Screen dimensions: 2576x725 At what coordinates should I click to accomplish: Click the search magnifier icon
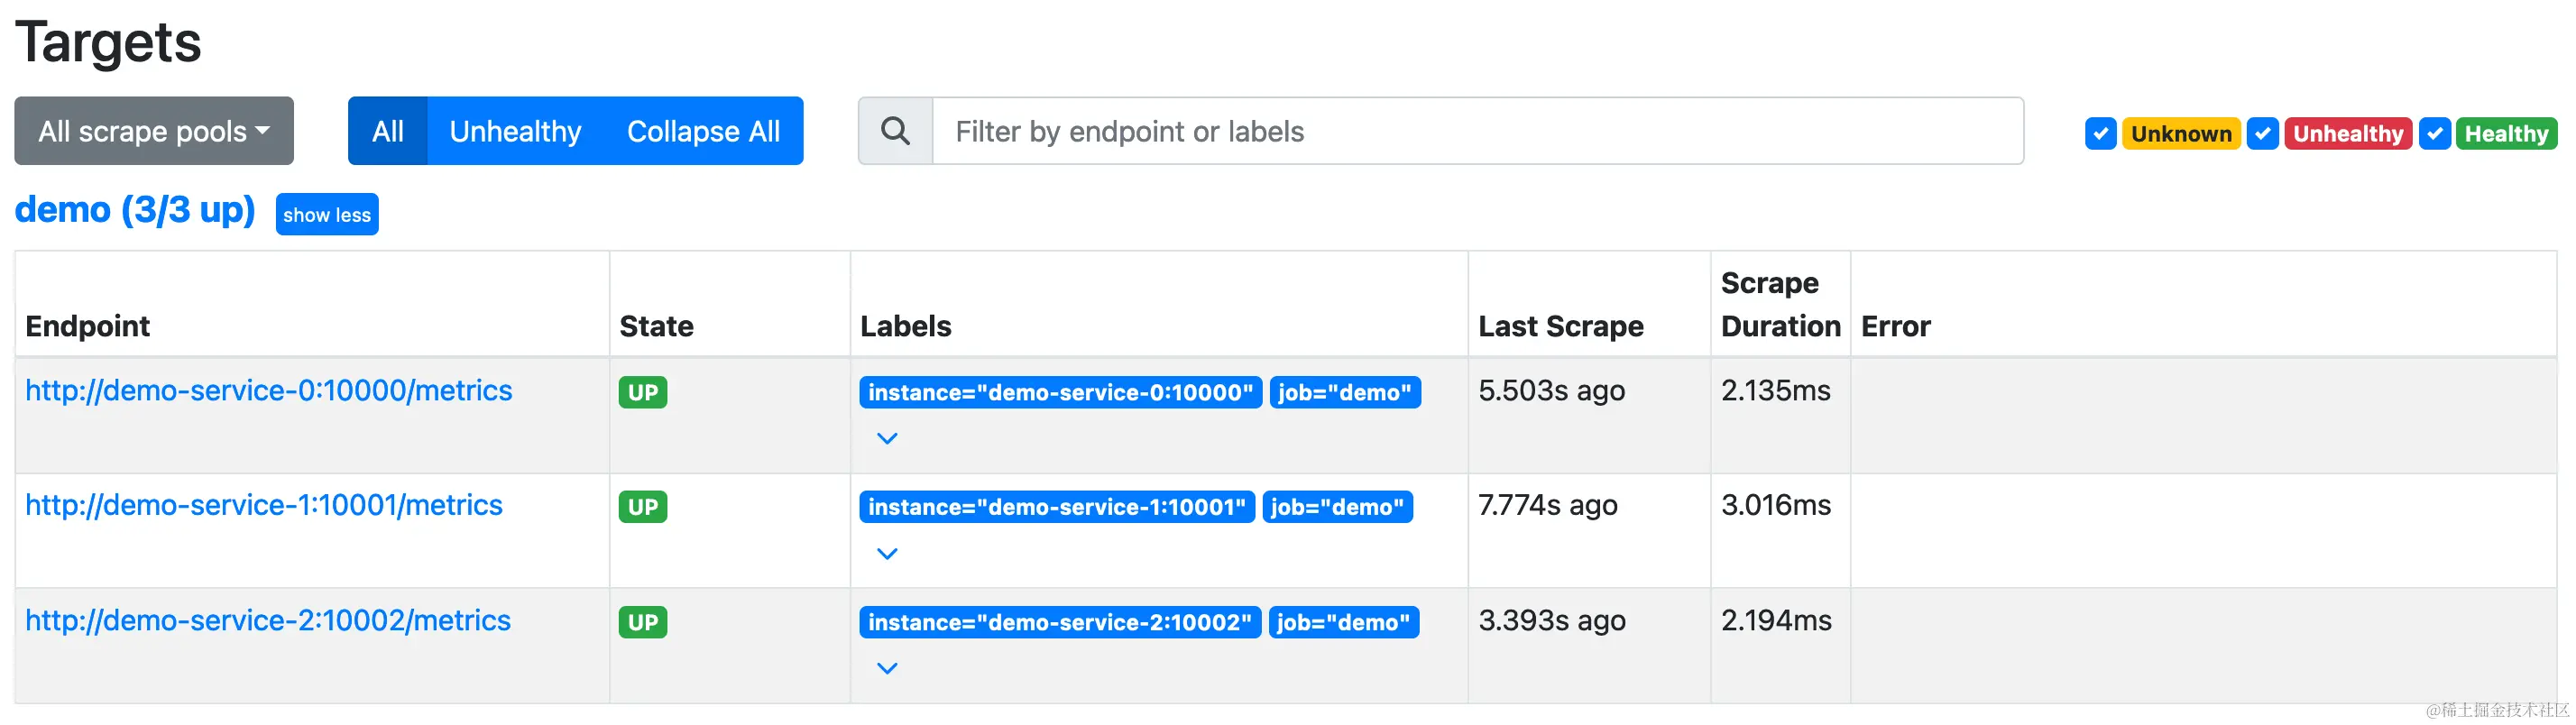pyautogui.click(x=895, y=131)
